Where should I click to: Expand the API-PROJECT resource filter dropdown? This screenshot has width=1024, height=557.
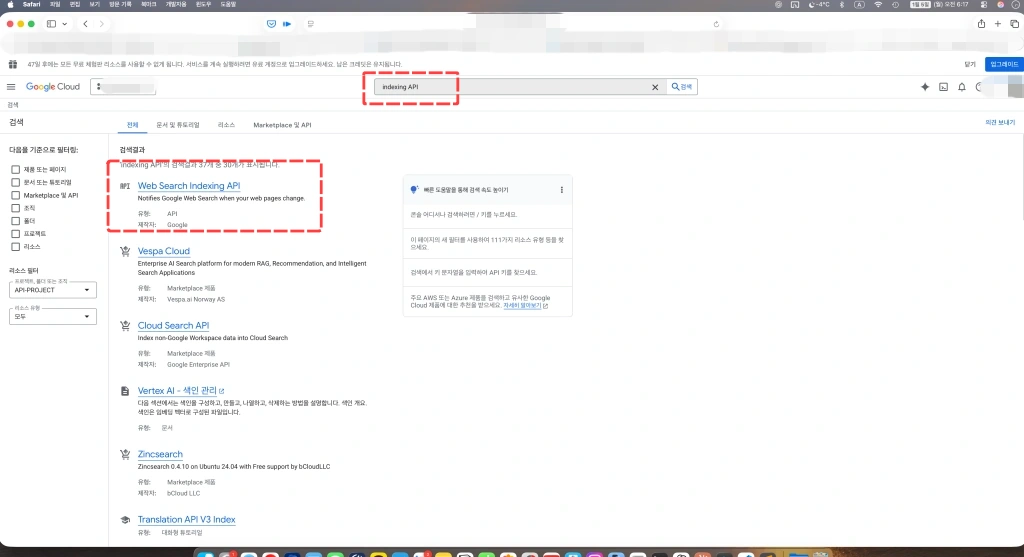[x=53, y=290]
